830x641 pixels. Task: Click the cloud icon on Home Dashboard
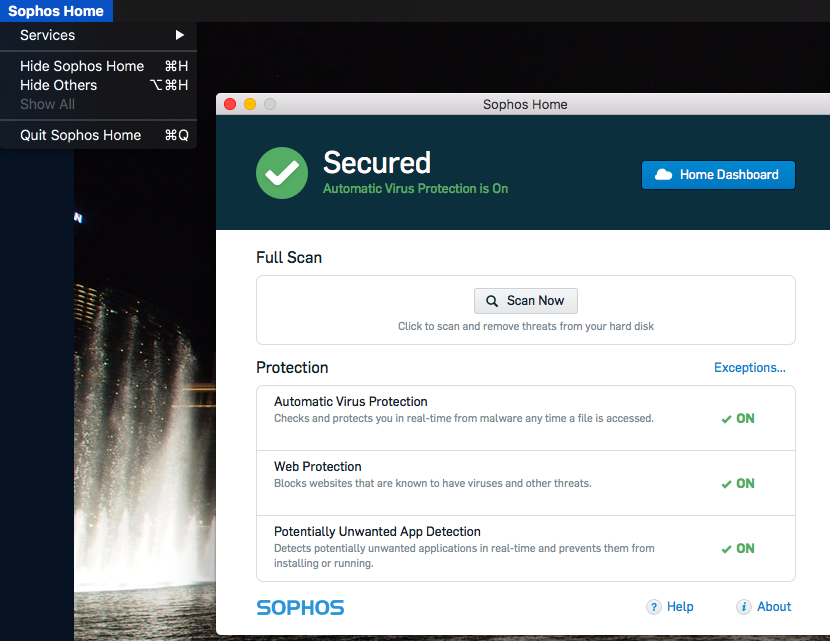(x=663, y=175)
